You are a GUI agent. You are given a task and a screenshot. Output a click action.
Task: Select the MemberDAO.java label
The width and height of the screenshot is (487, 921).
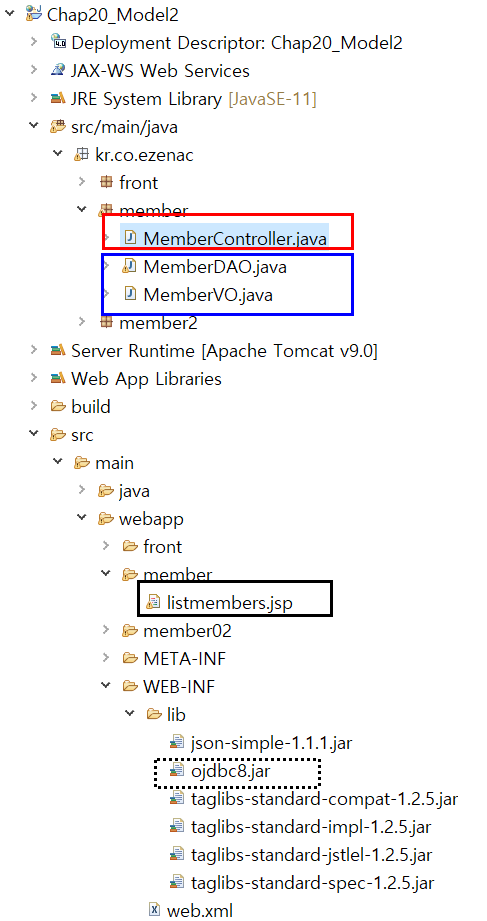215,267
